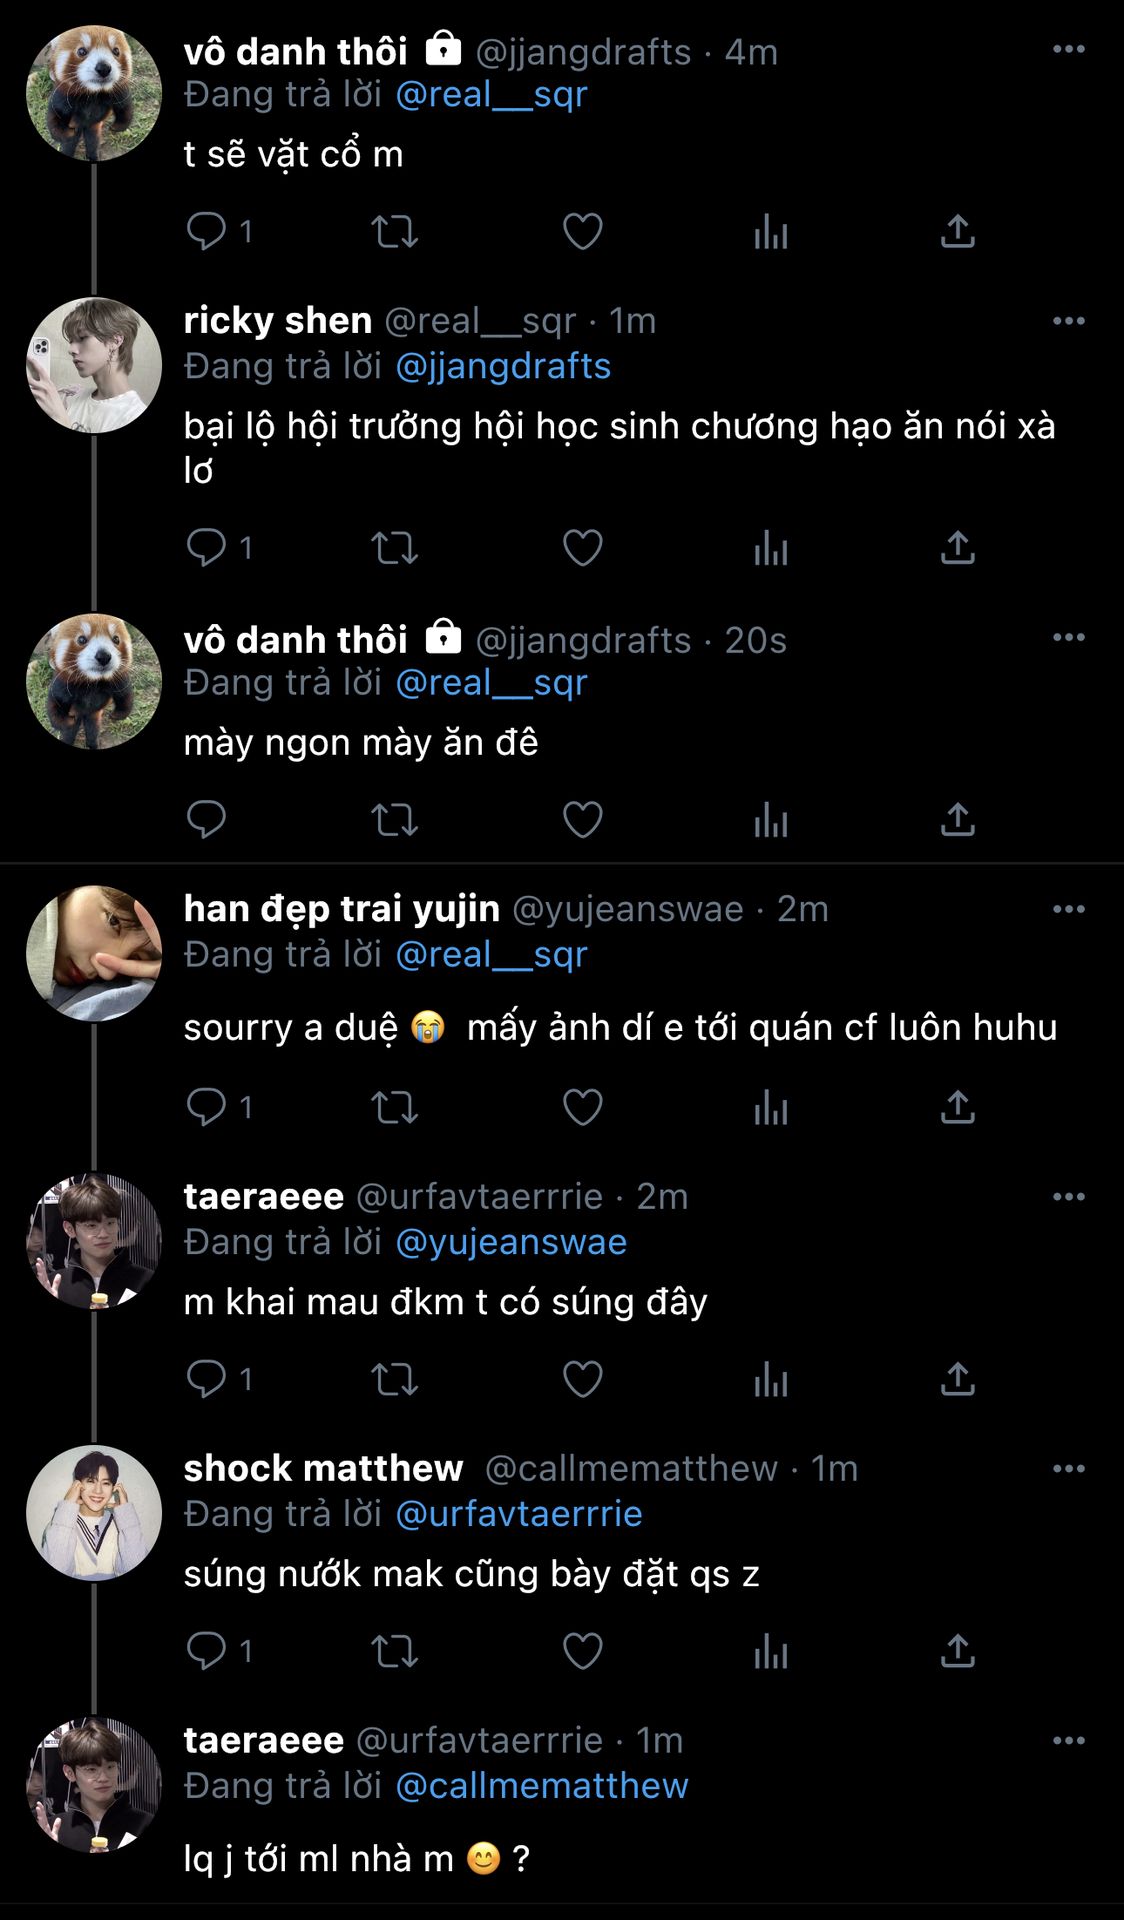
Task: Reply to shock matthew's water gun tweet
Action: (207, 1651)
